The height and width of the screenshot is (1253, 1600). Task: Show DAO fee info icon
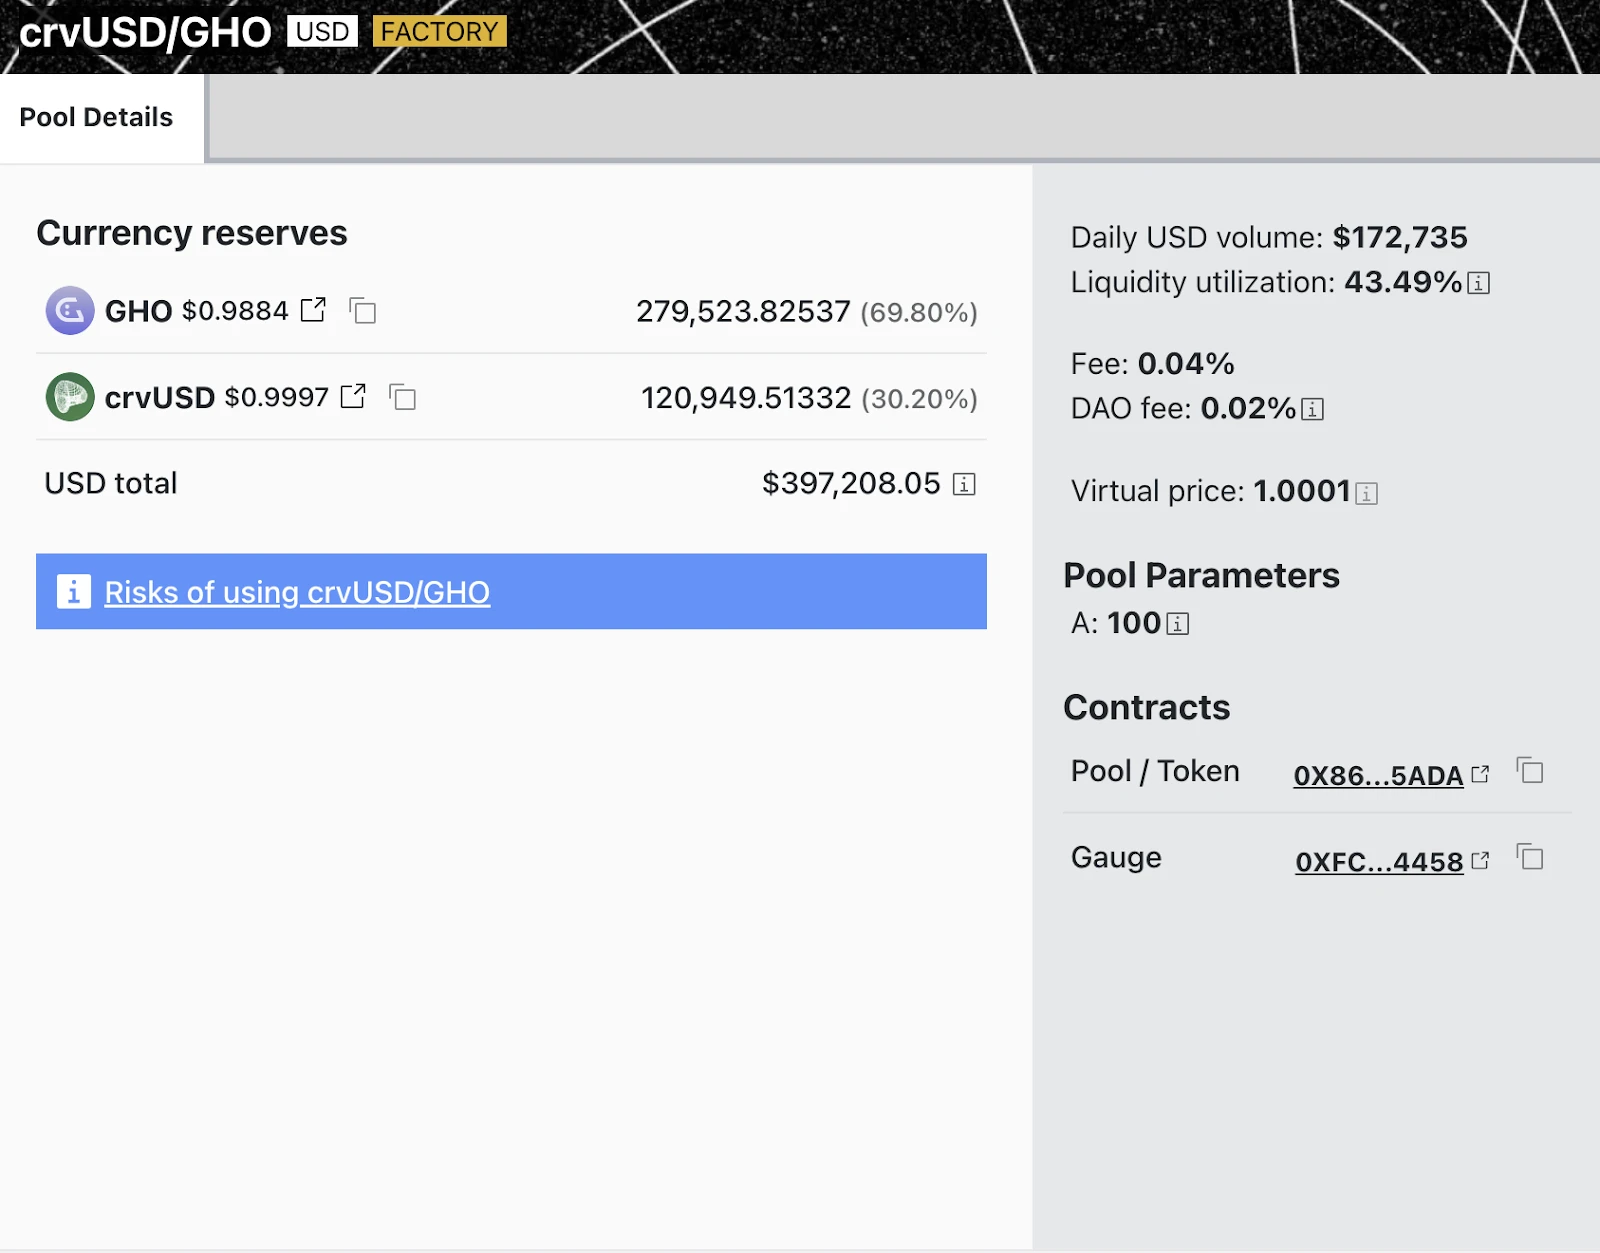click(x=1312, y=410)
